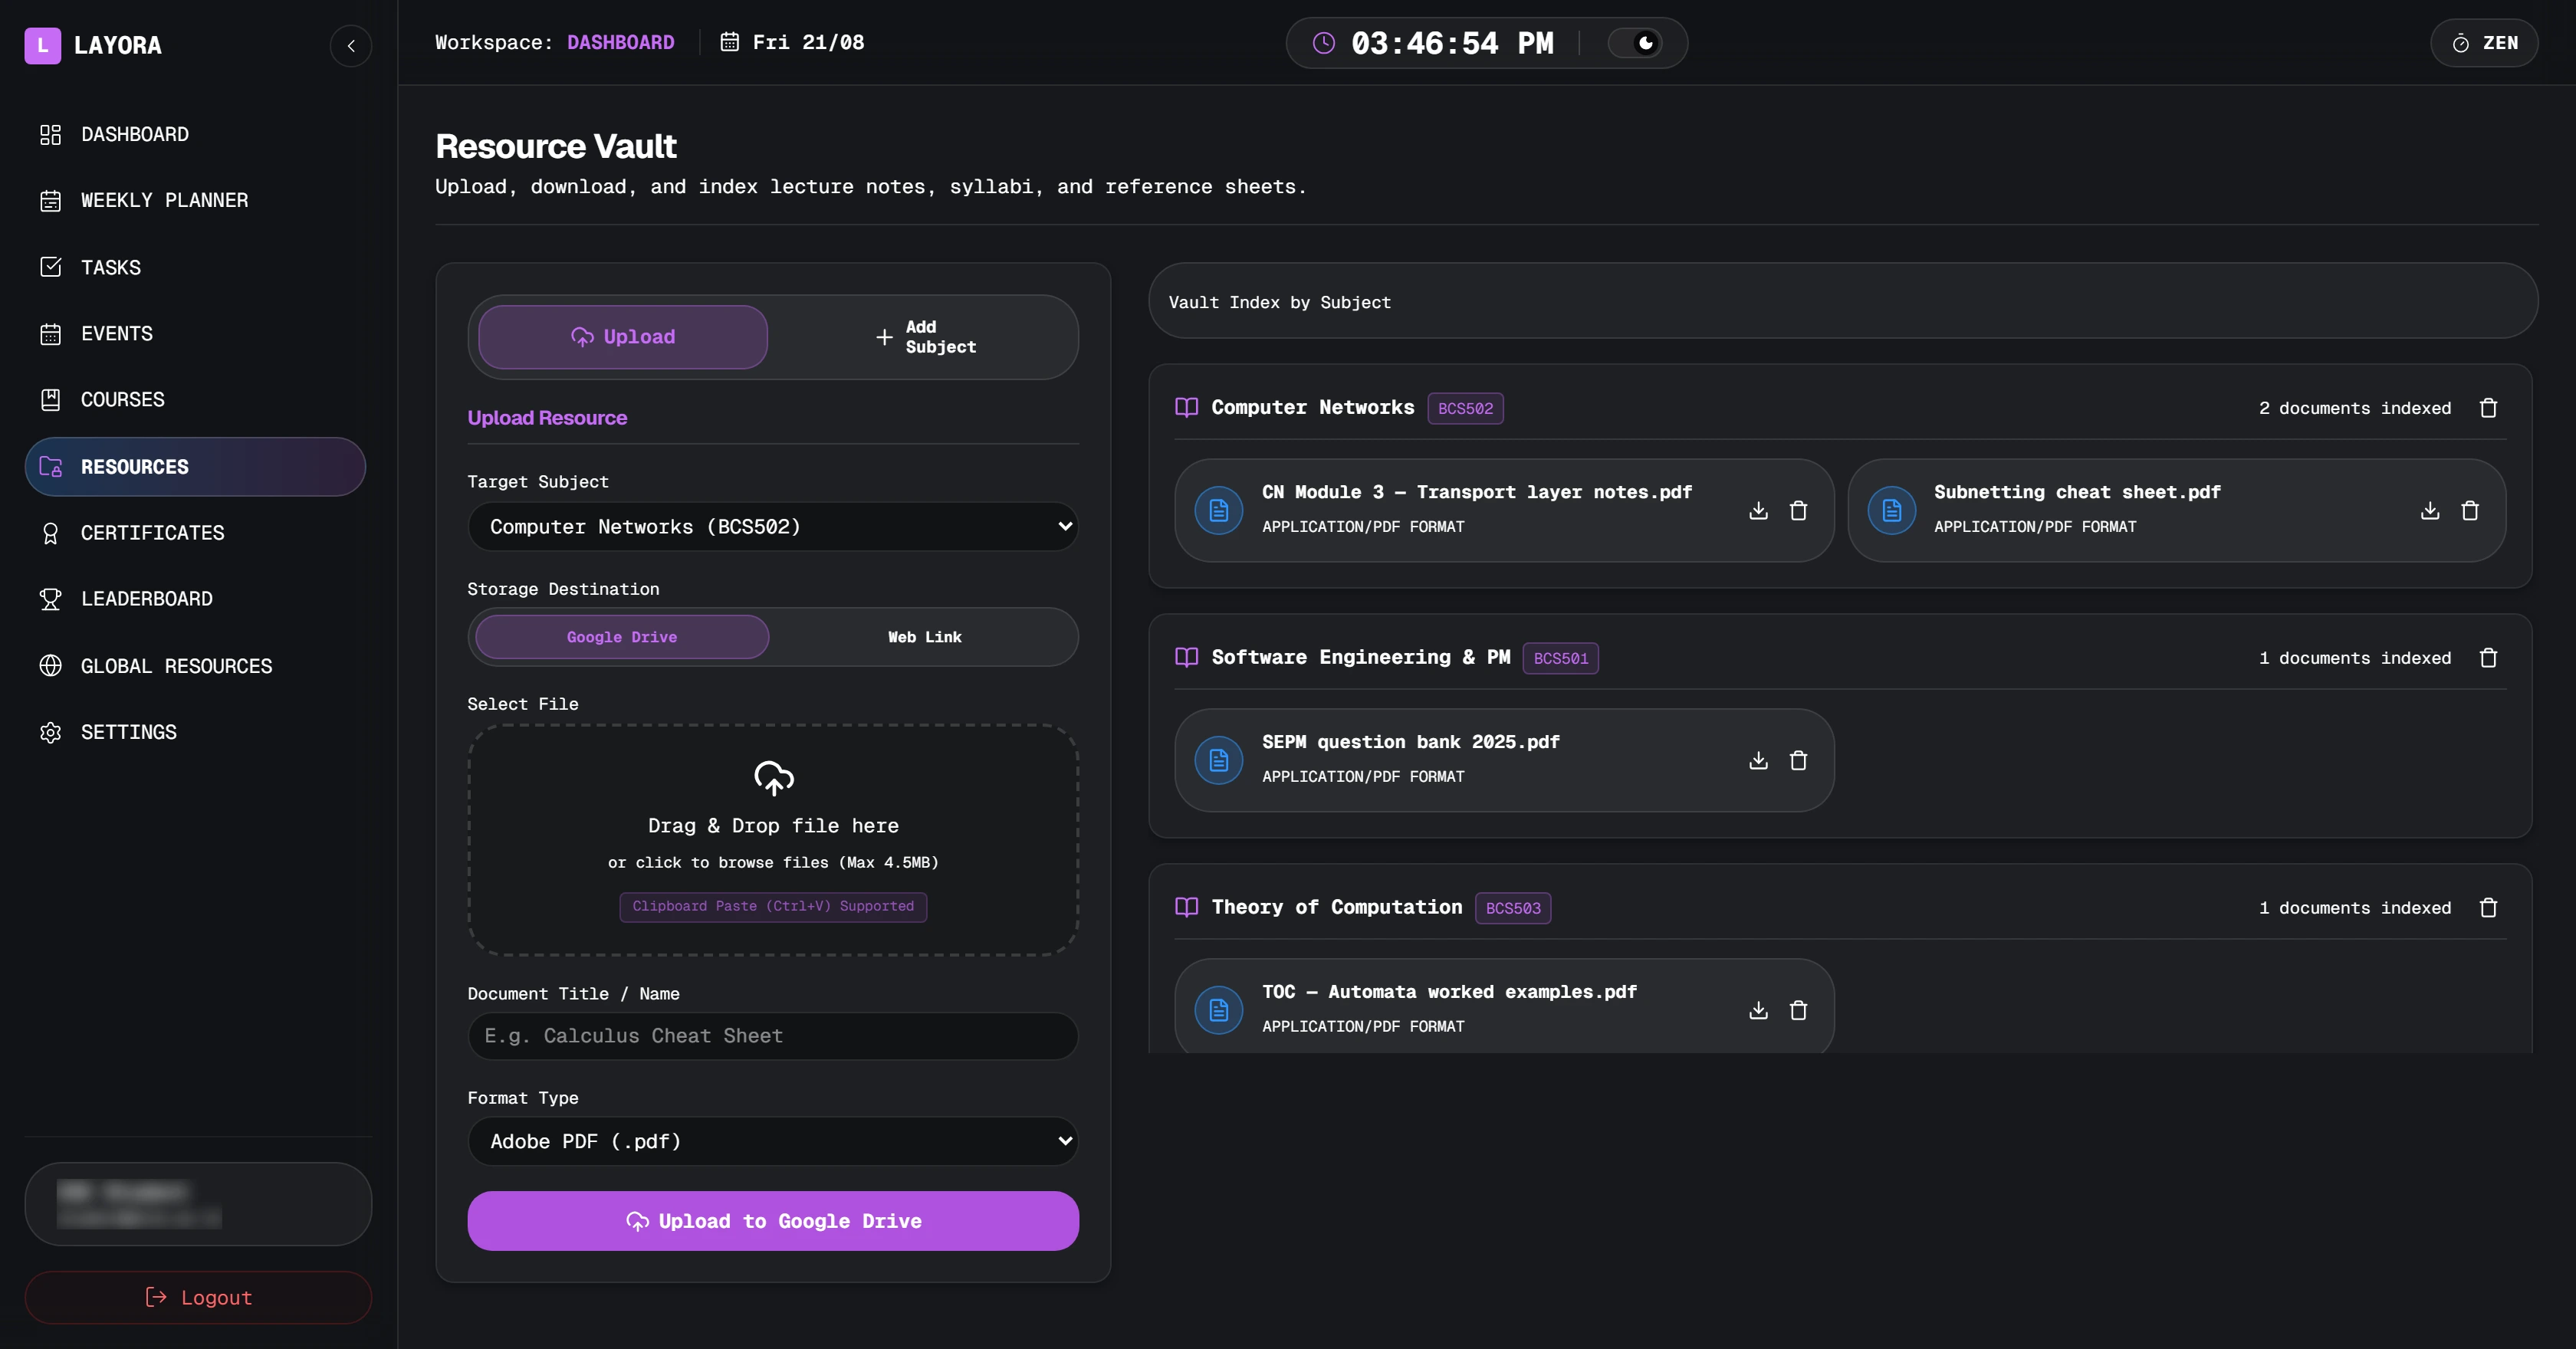Download CN Module 3 Transport layer notes.pdf
Screen dimensions: 2576x1349
[1758, 511]
